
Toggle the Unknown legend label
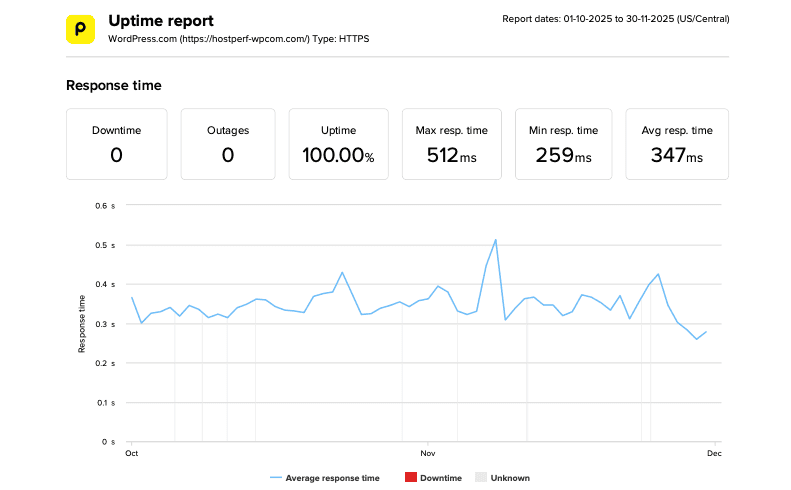[510, 478]
